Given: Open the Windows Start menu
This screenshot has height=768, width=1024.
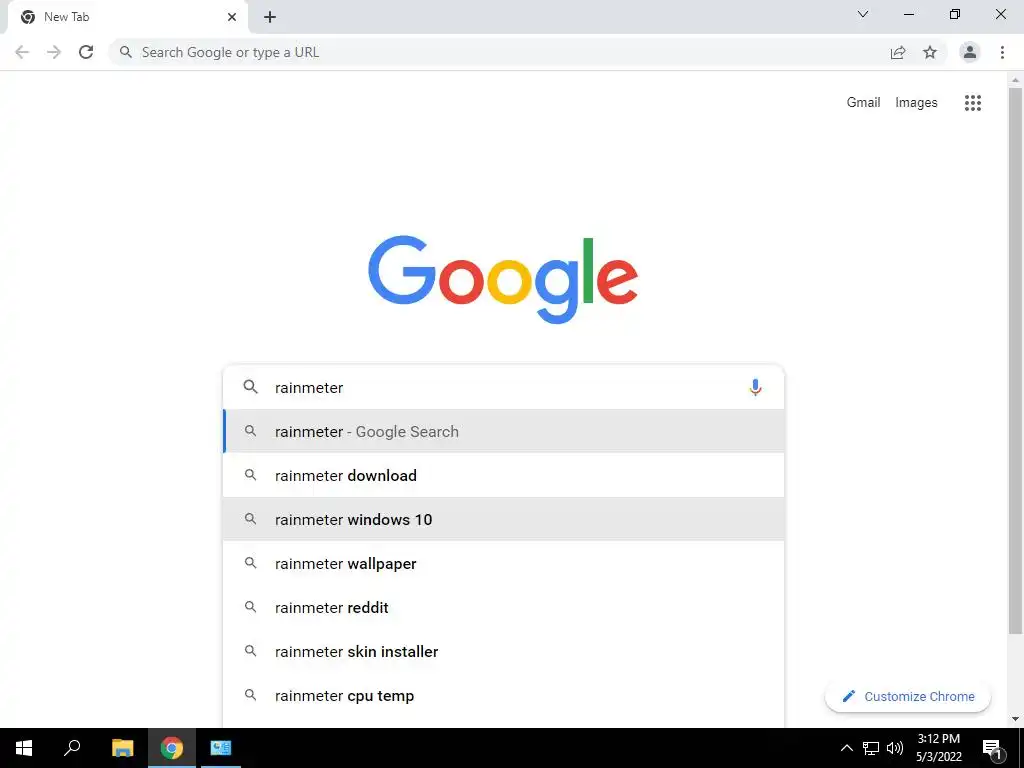Looking at the screenshot, I should coord(24,748).
